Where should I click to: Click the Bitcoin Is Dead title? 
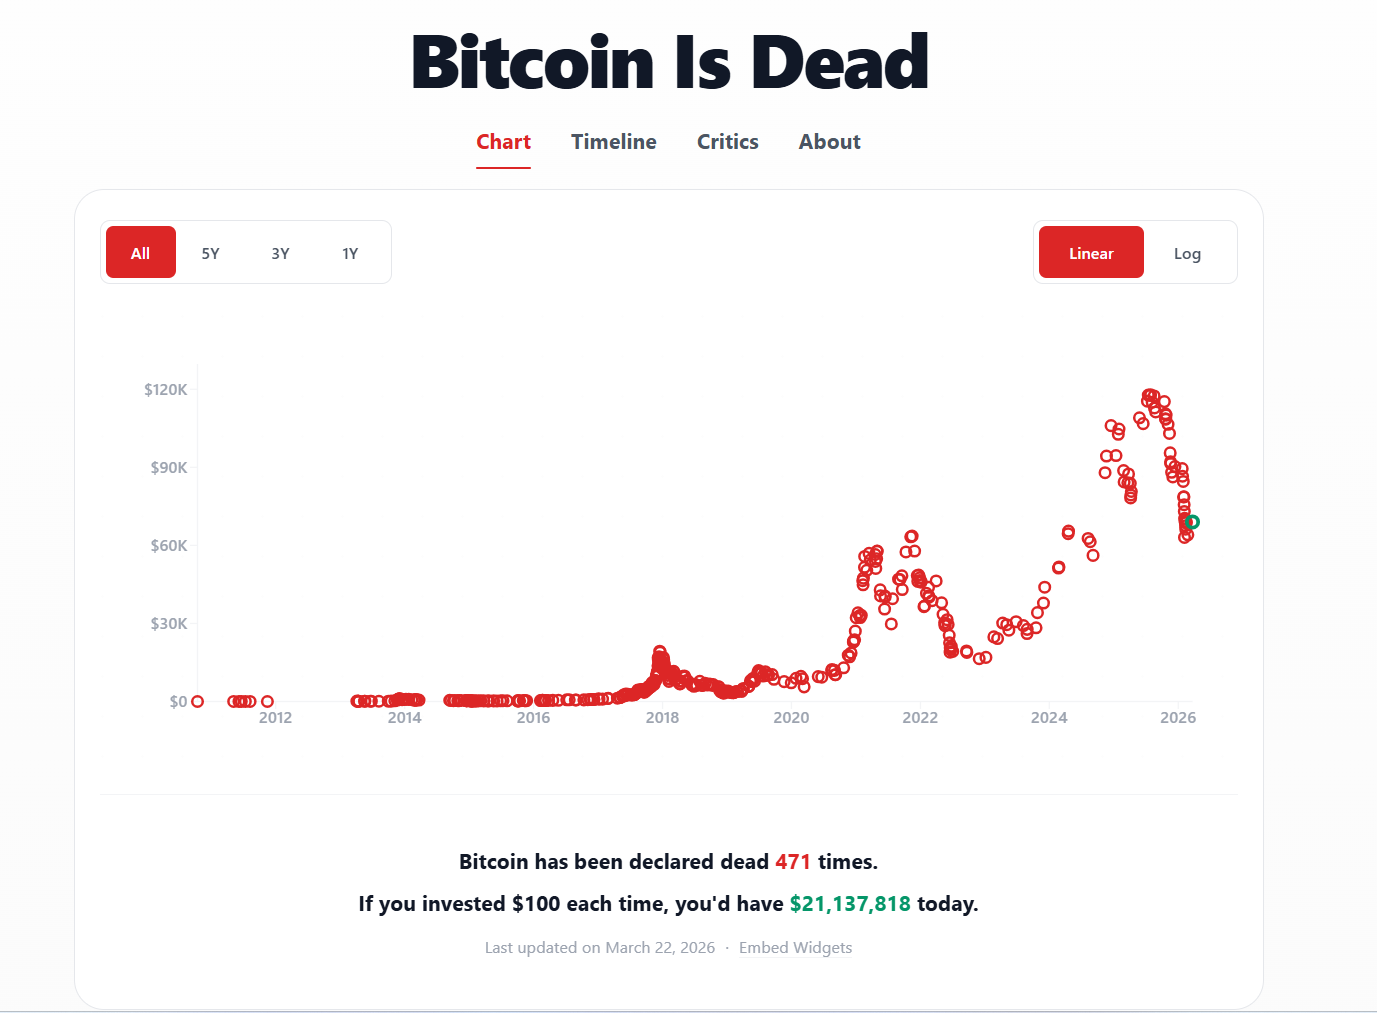tap(670, 62)
